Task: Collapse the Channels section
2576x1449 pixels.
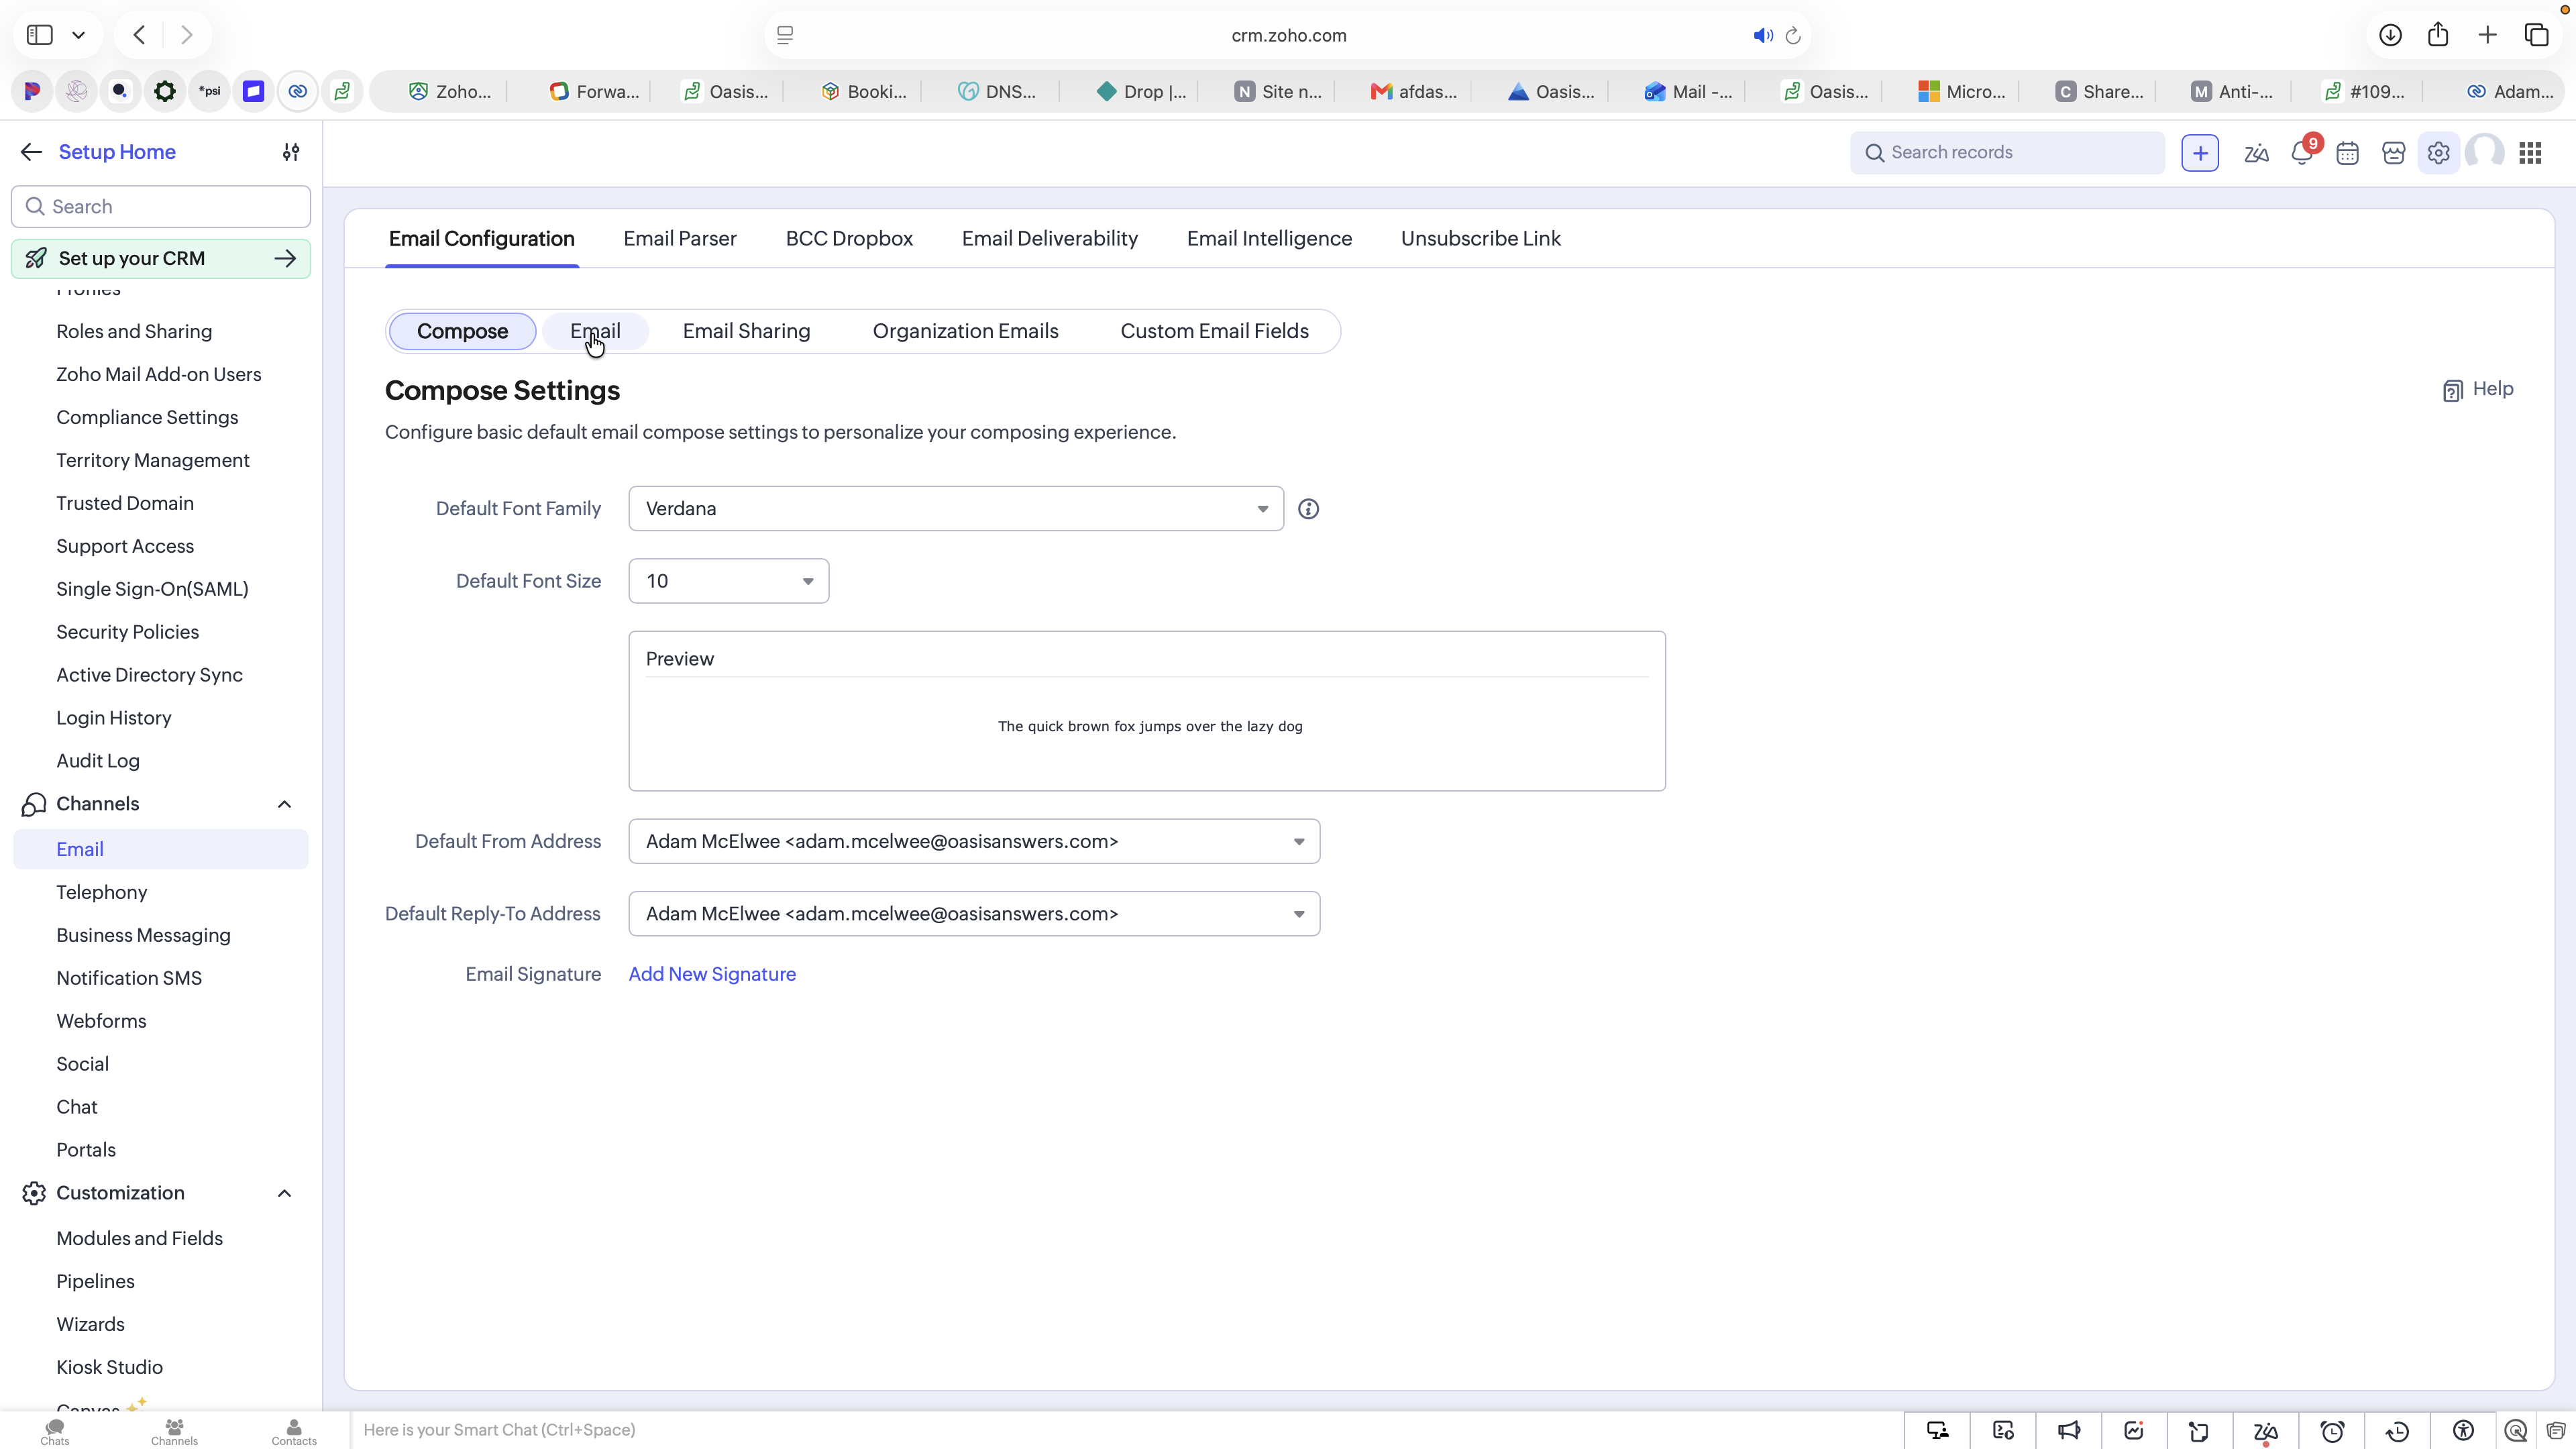Action: (x=284, y=804)
